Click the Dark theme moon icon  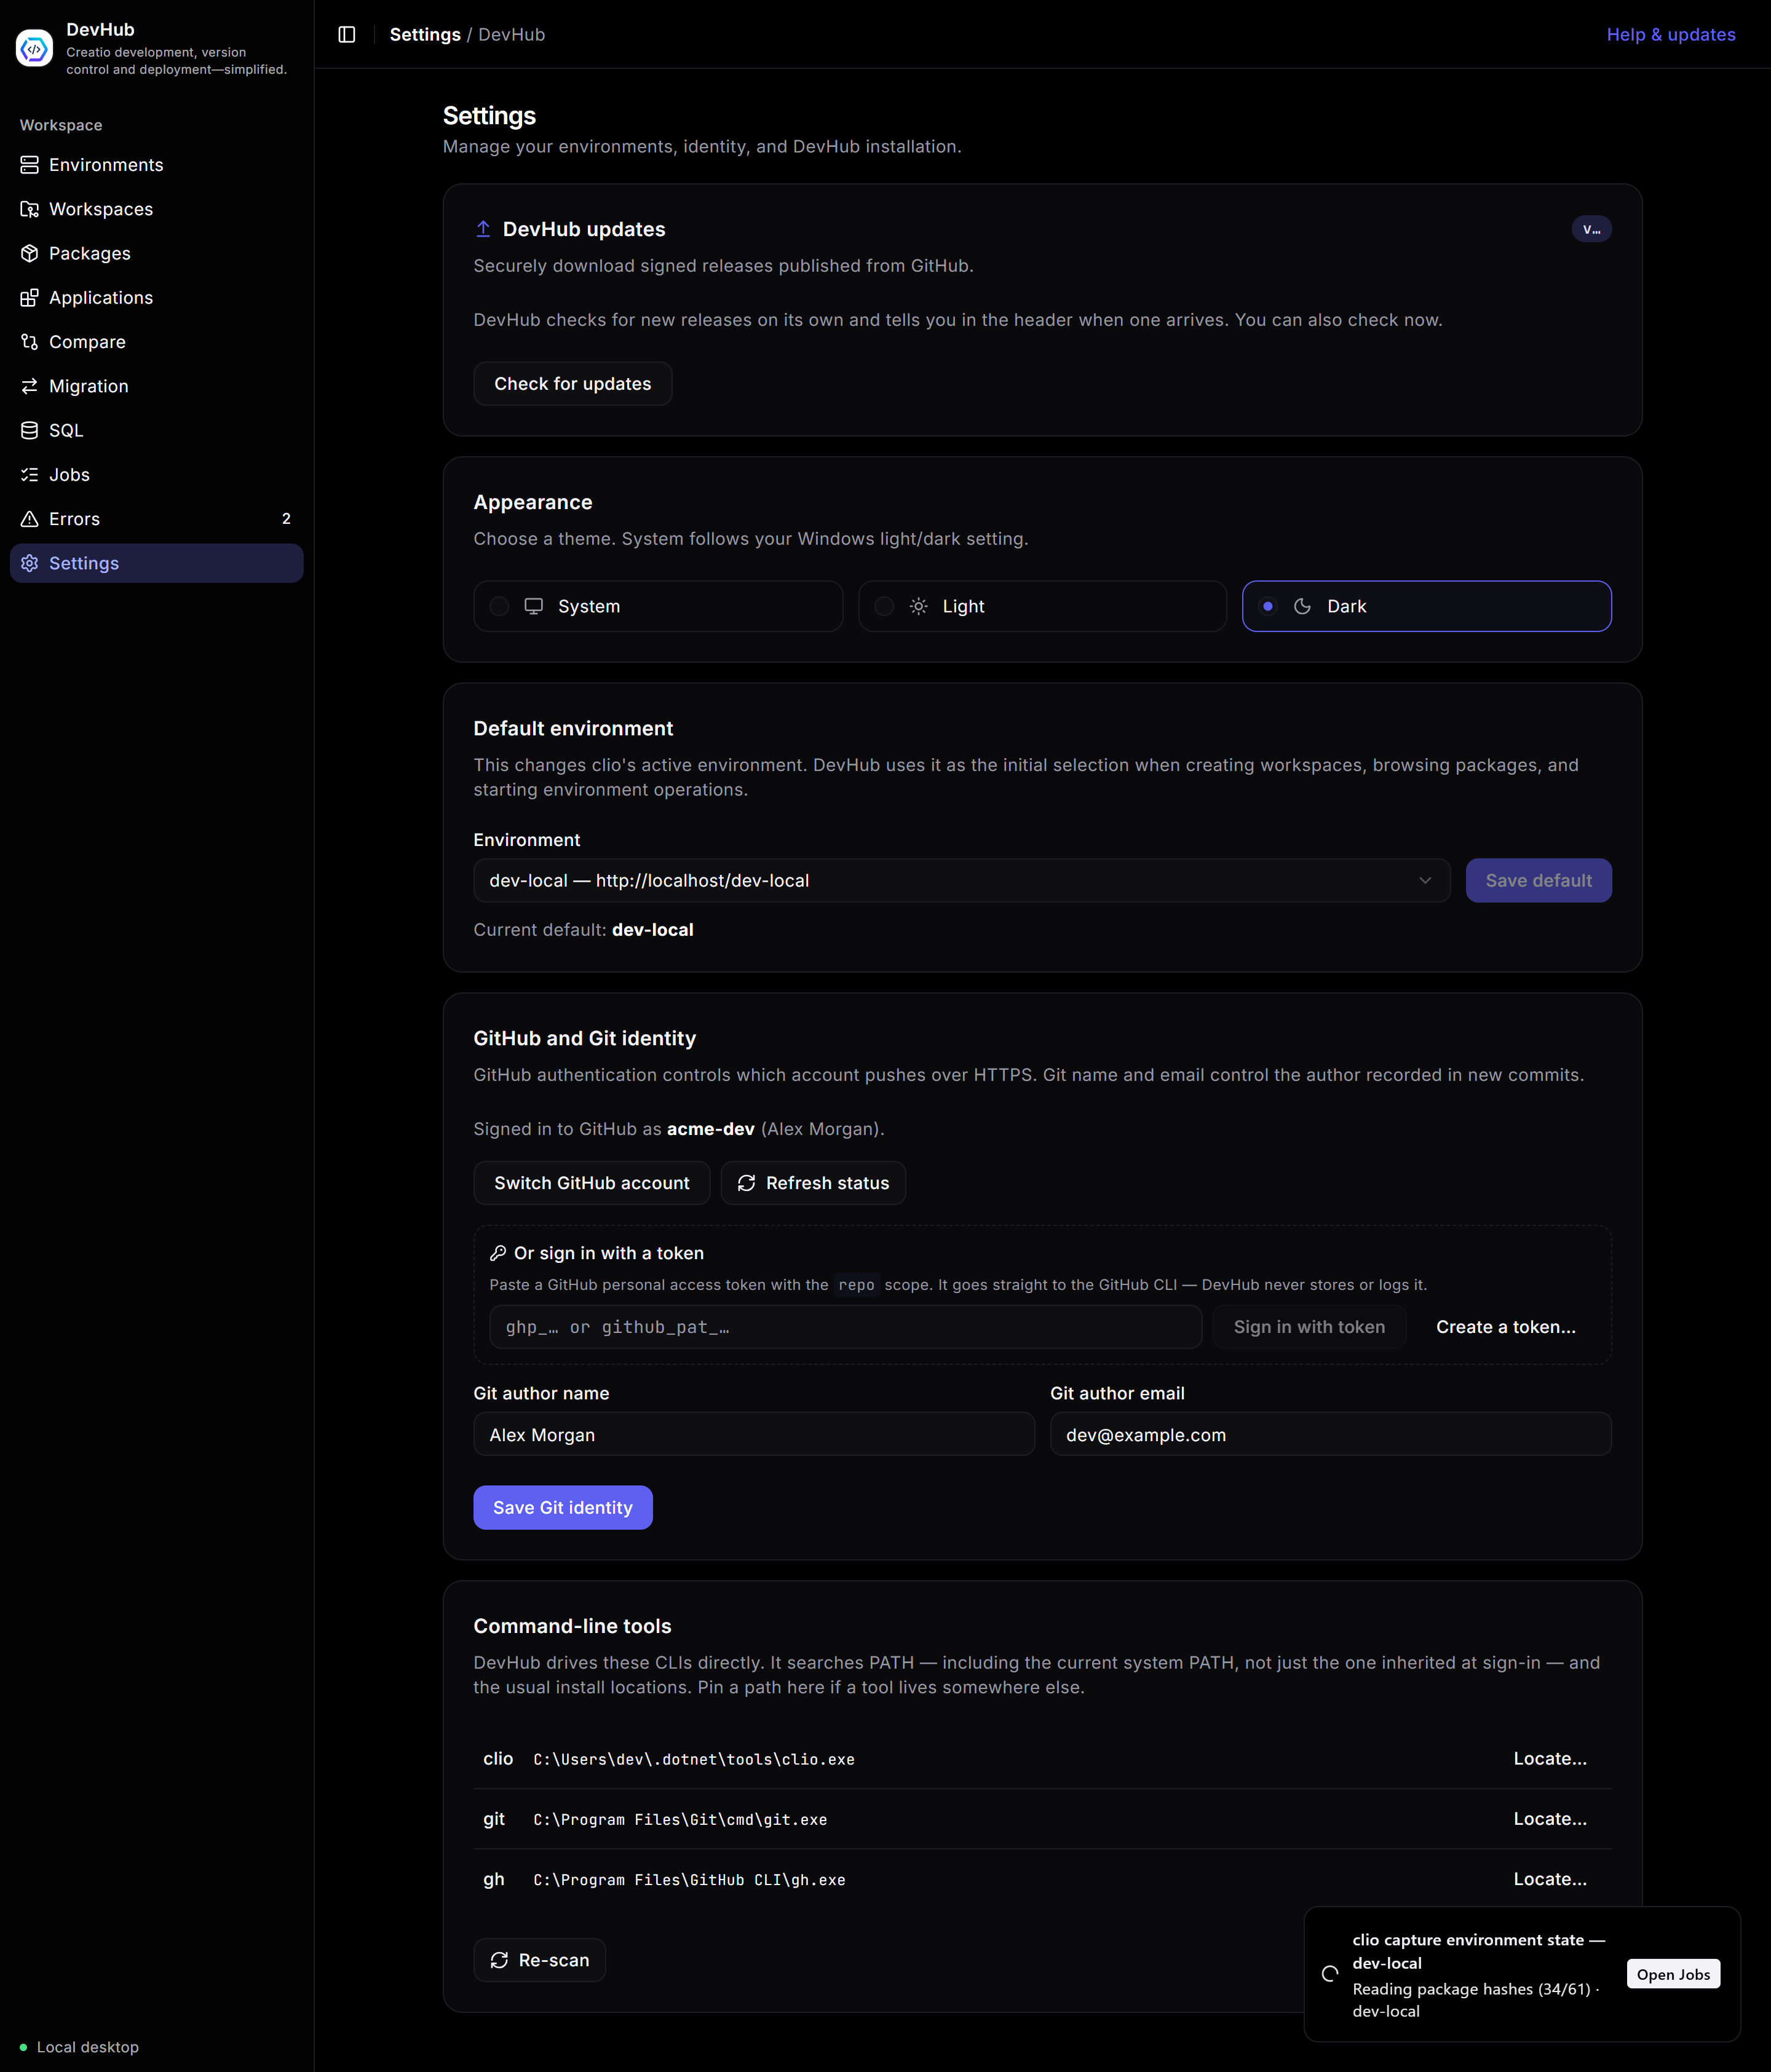1302,606
